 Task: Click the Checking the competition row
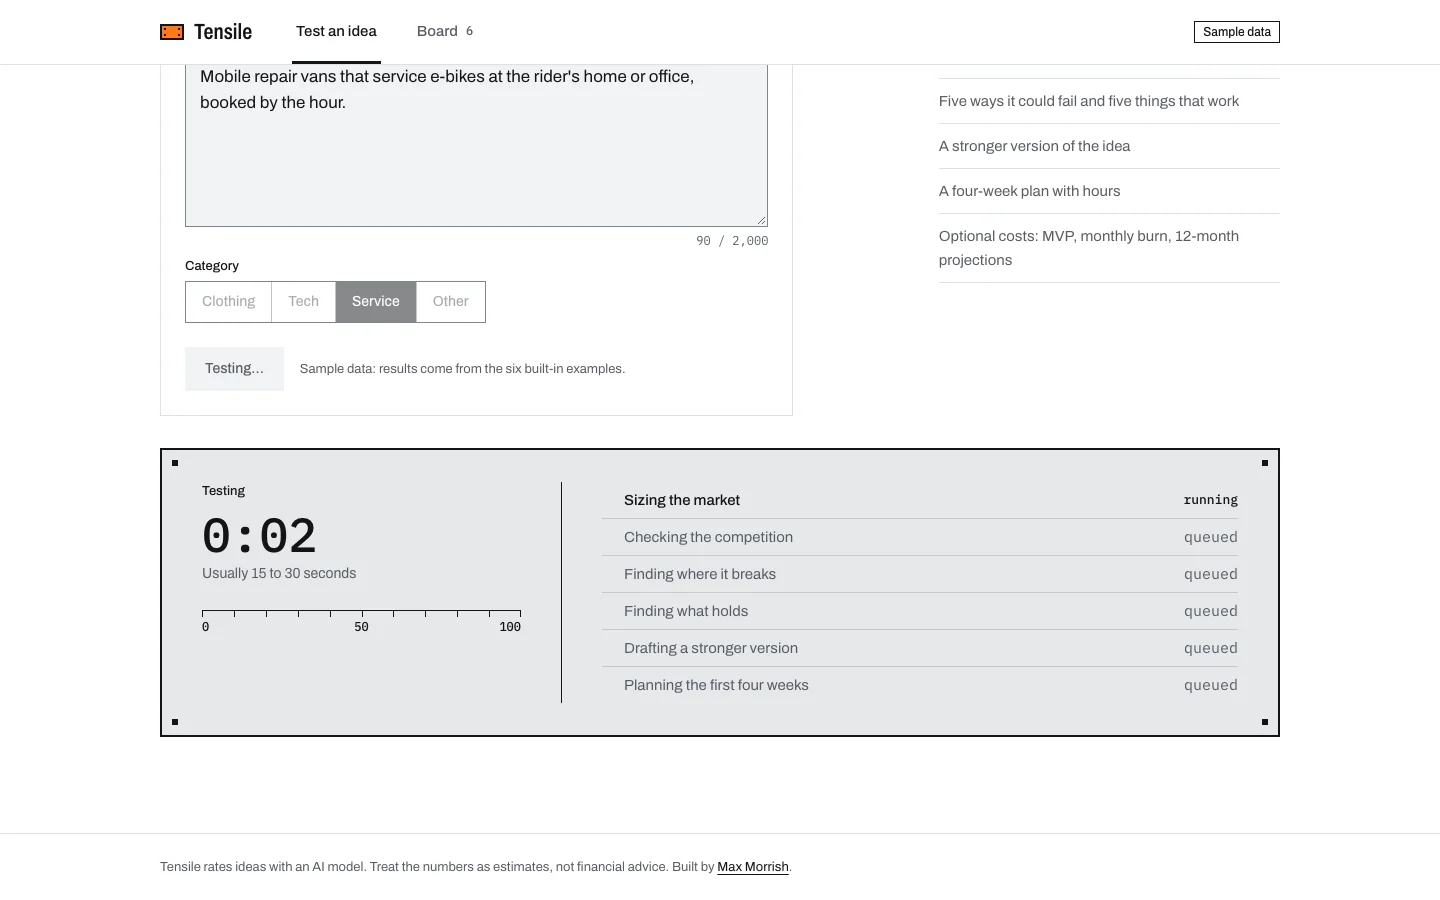pos(920,537)
